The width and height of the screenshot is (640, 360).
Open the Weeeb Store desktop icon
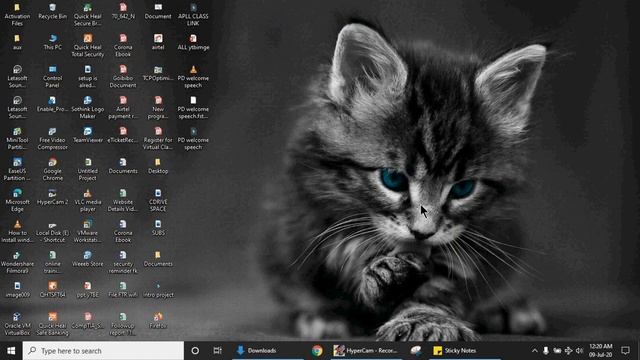(x=88, y=259)
